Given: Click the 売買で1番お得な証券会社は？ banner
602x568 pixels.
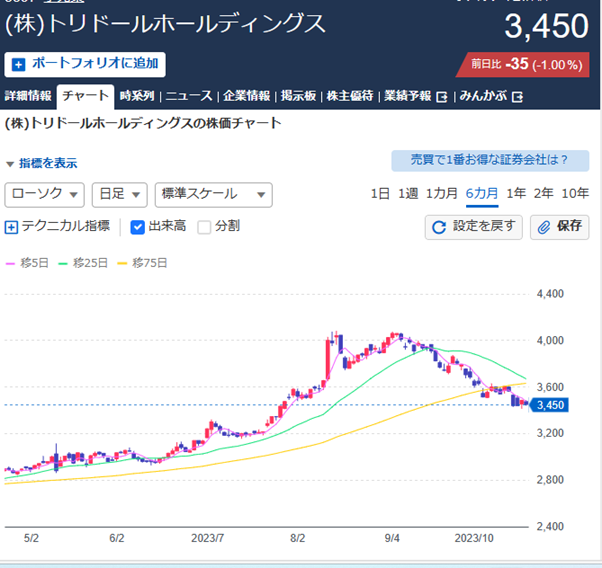Looking at the screenshot, I should pyautogui.click(x=490, y=161).
